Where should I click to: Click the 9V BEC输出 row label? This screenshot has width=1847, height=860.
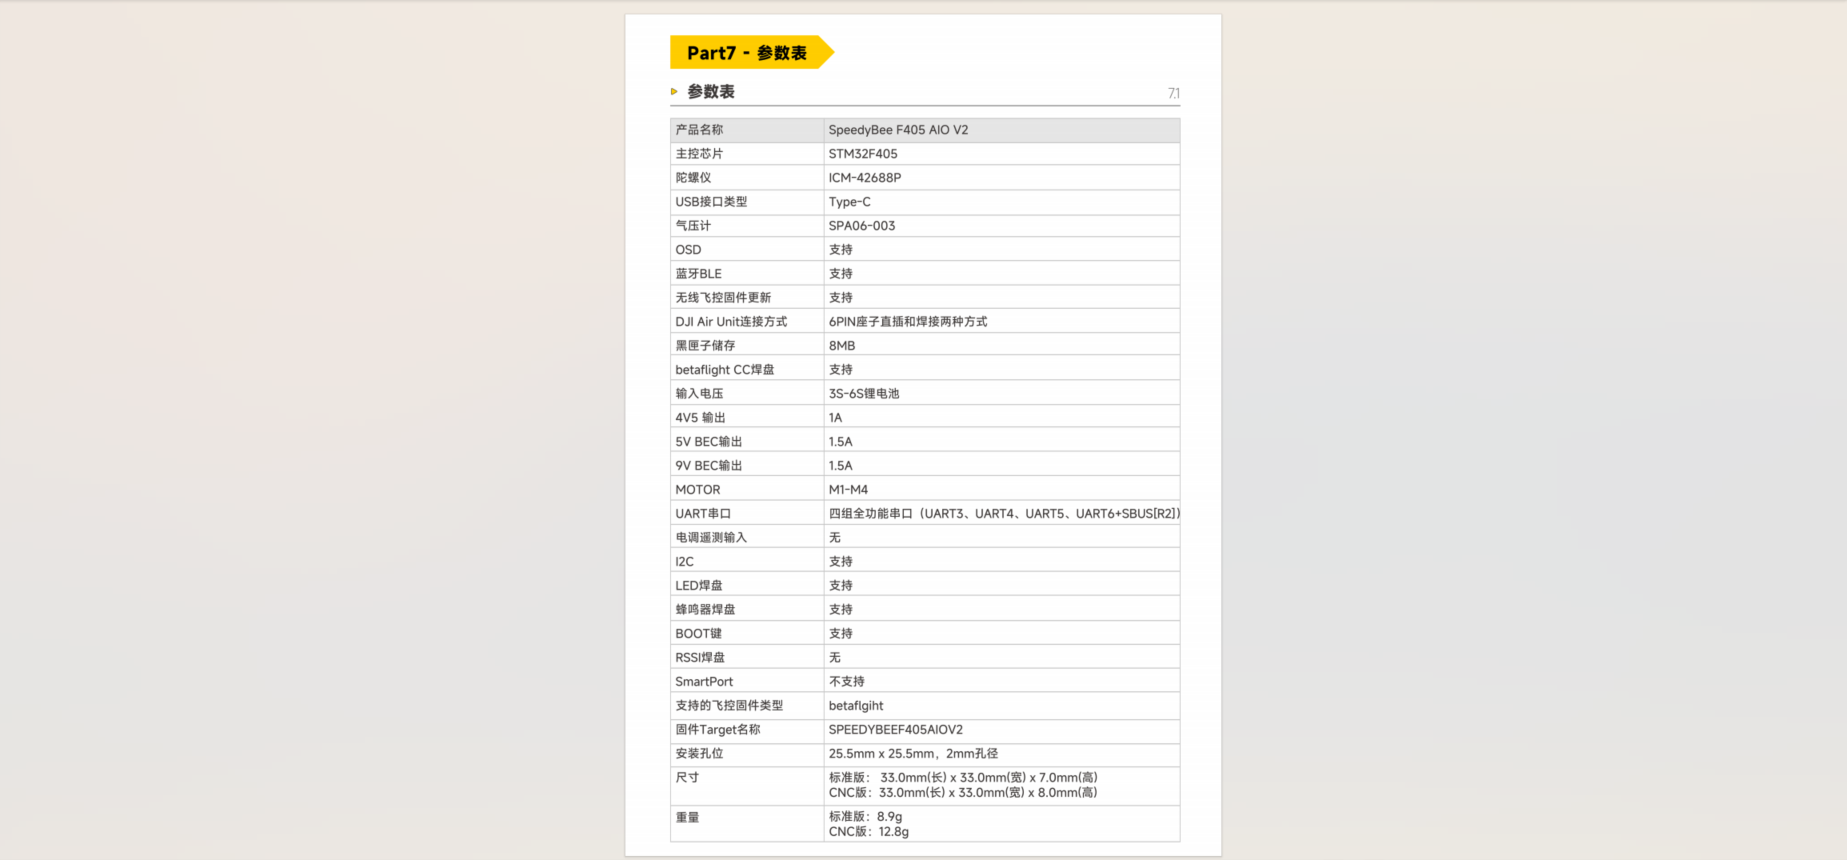(x=708, y=466)
